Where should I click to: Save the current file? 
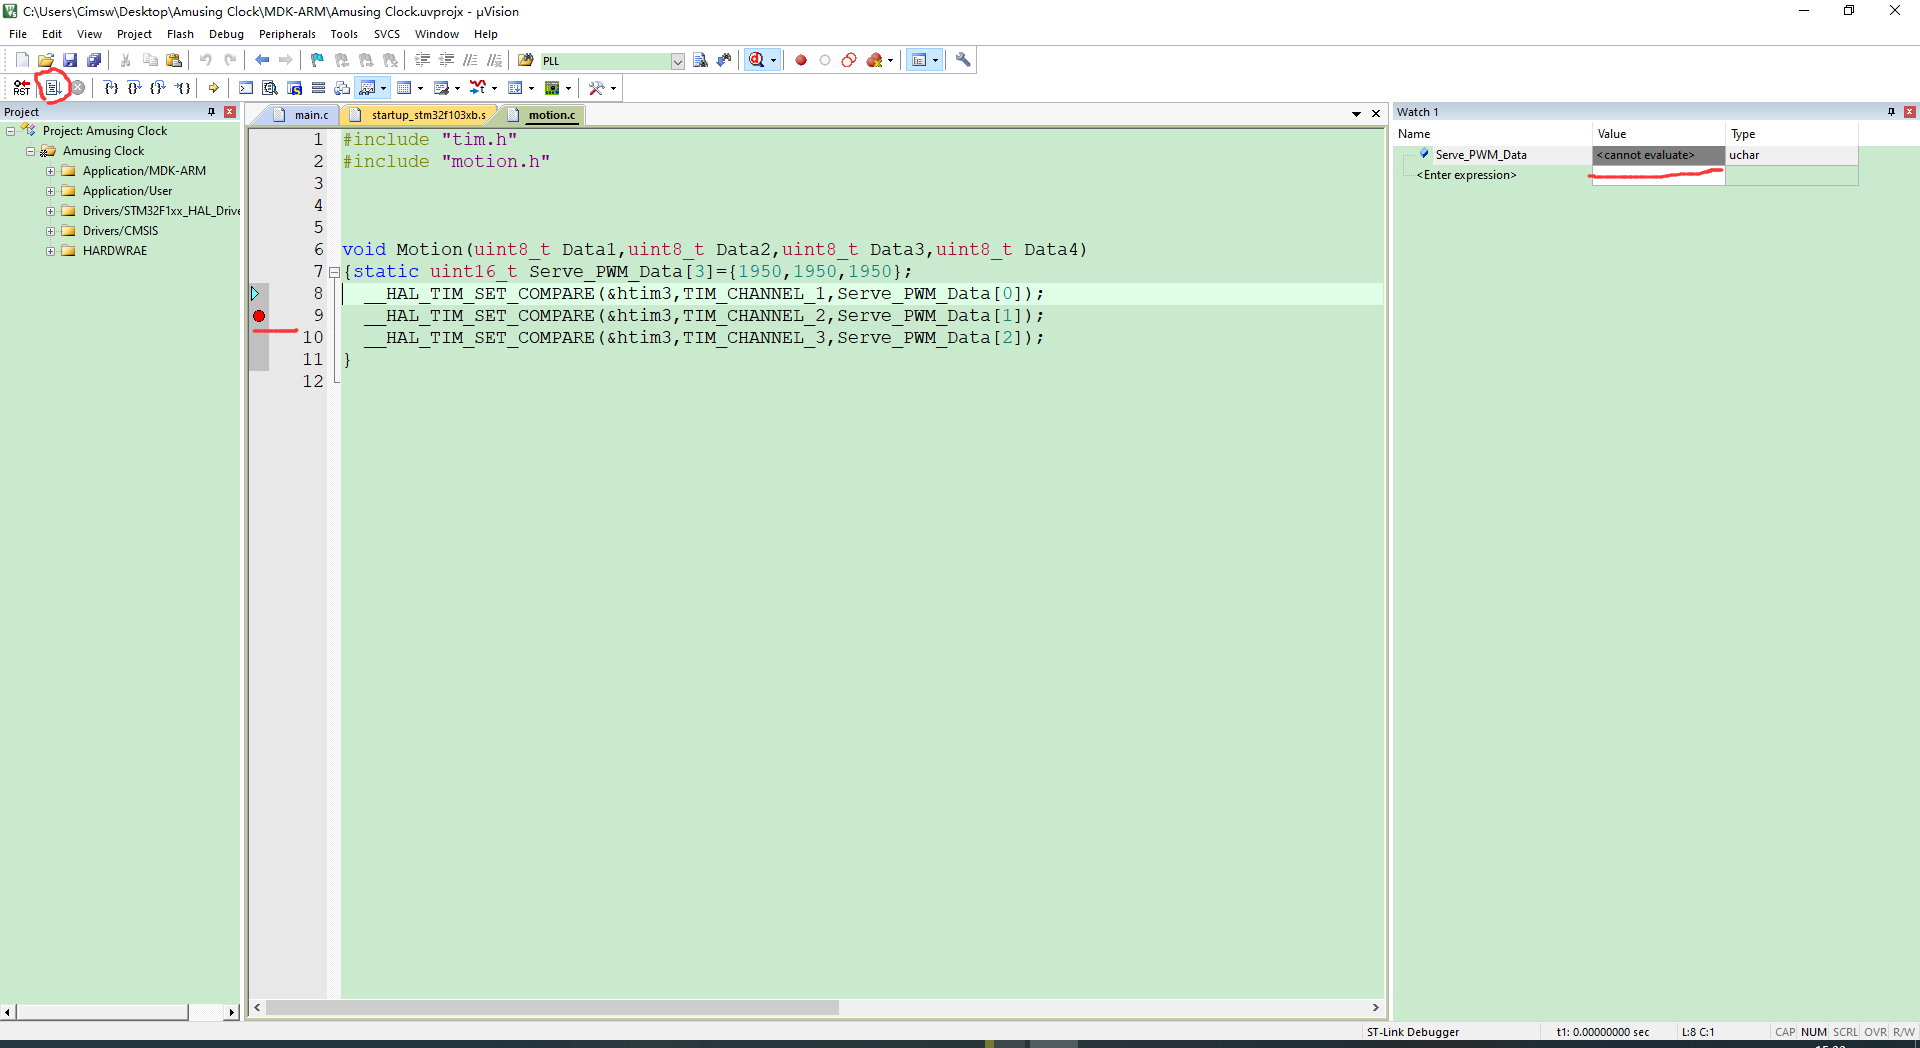coord(70,60)
